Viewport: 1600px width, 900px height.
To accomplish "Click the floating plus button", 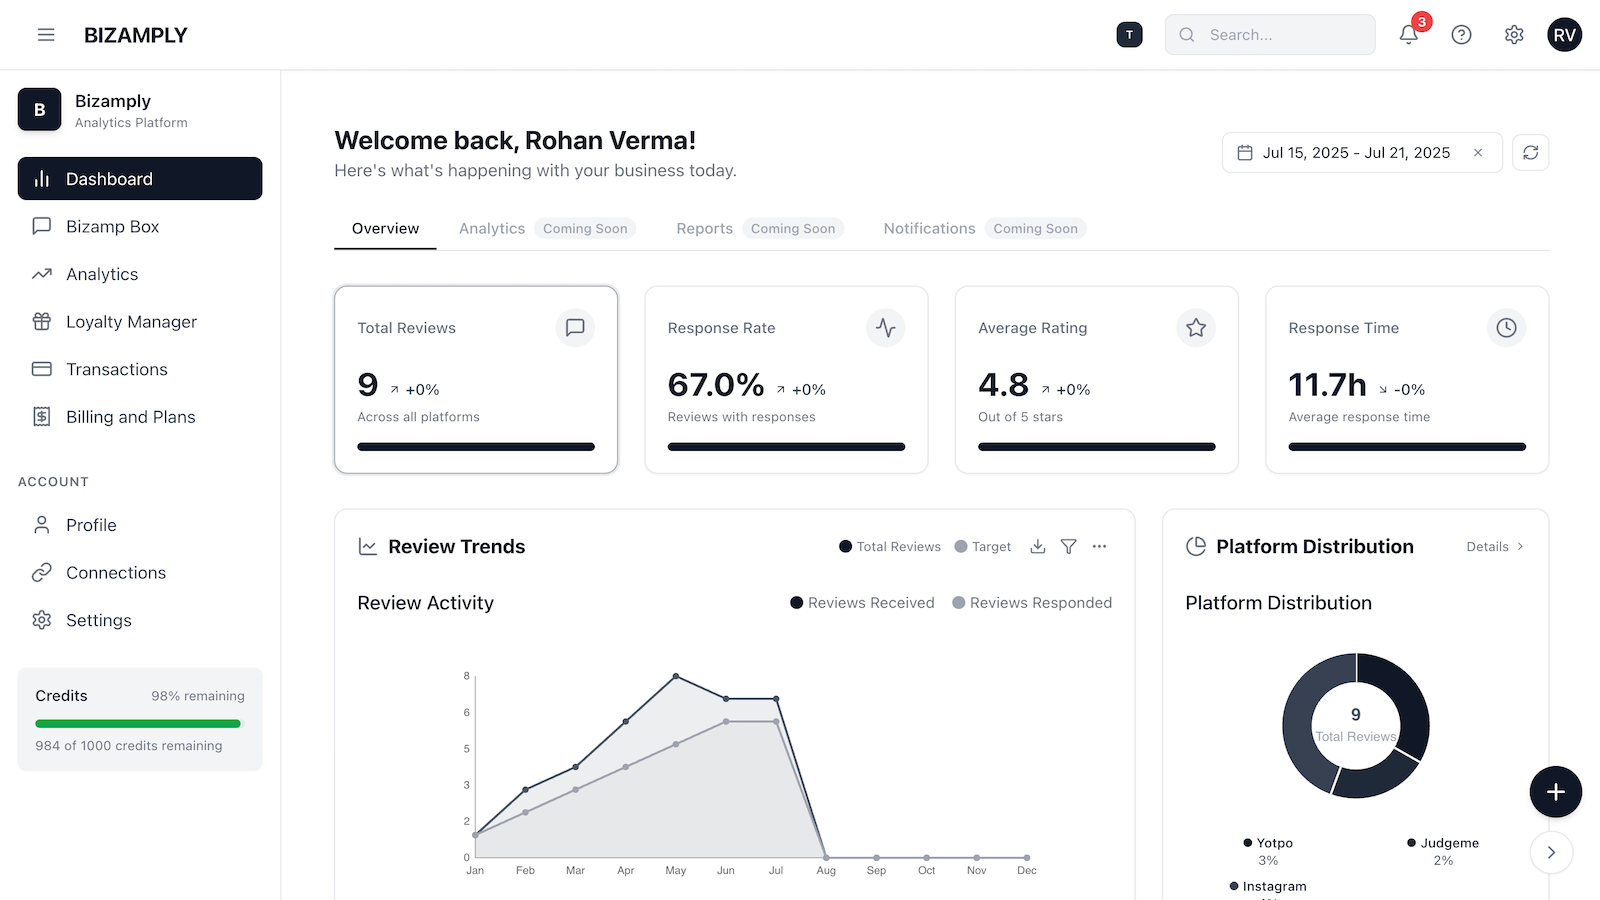I will click(x=1555, y=792).
